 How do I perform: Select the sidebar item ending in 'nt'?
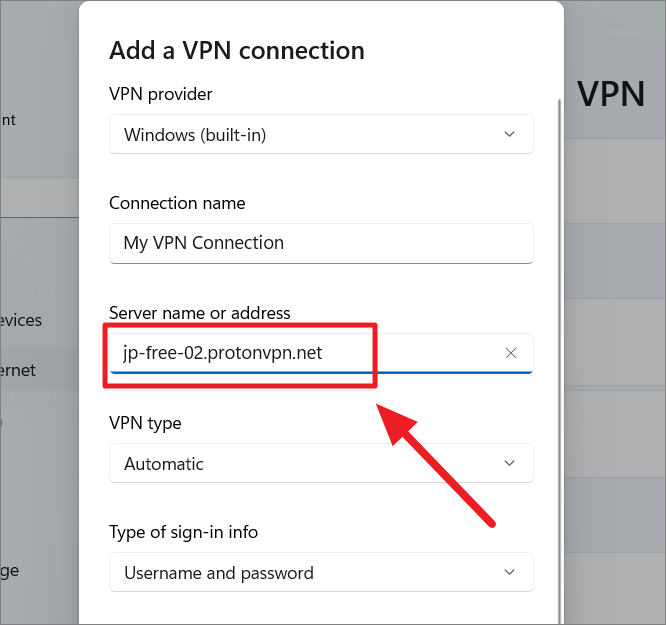tap(8, 120)
